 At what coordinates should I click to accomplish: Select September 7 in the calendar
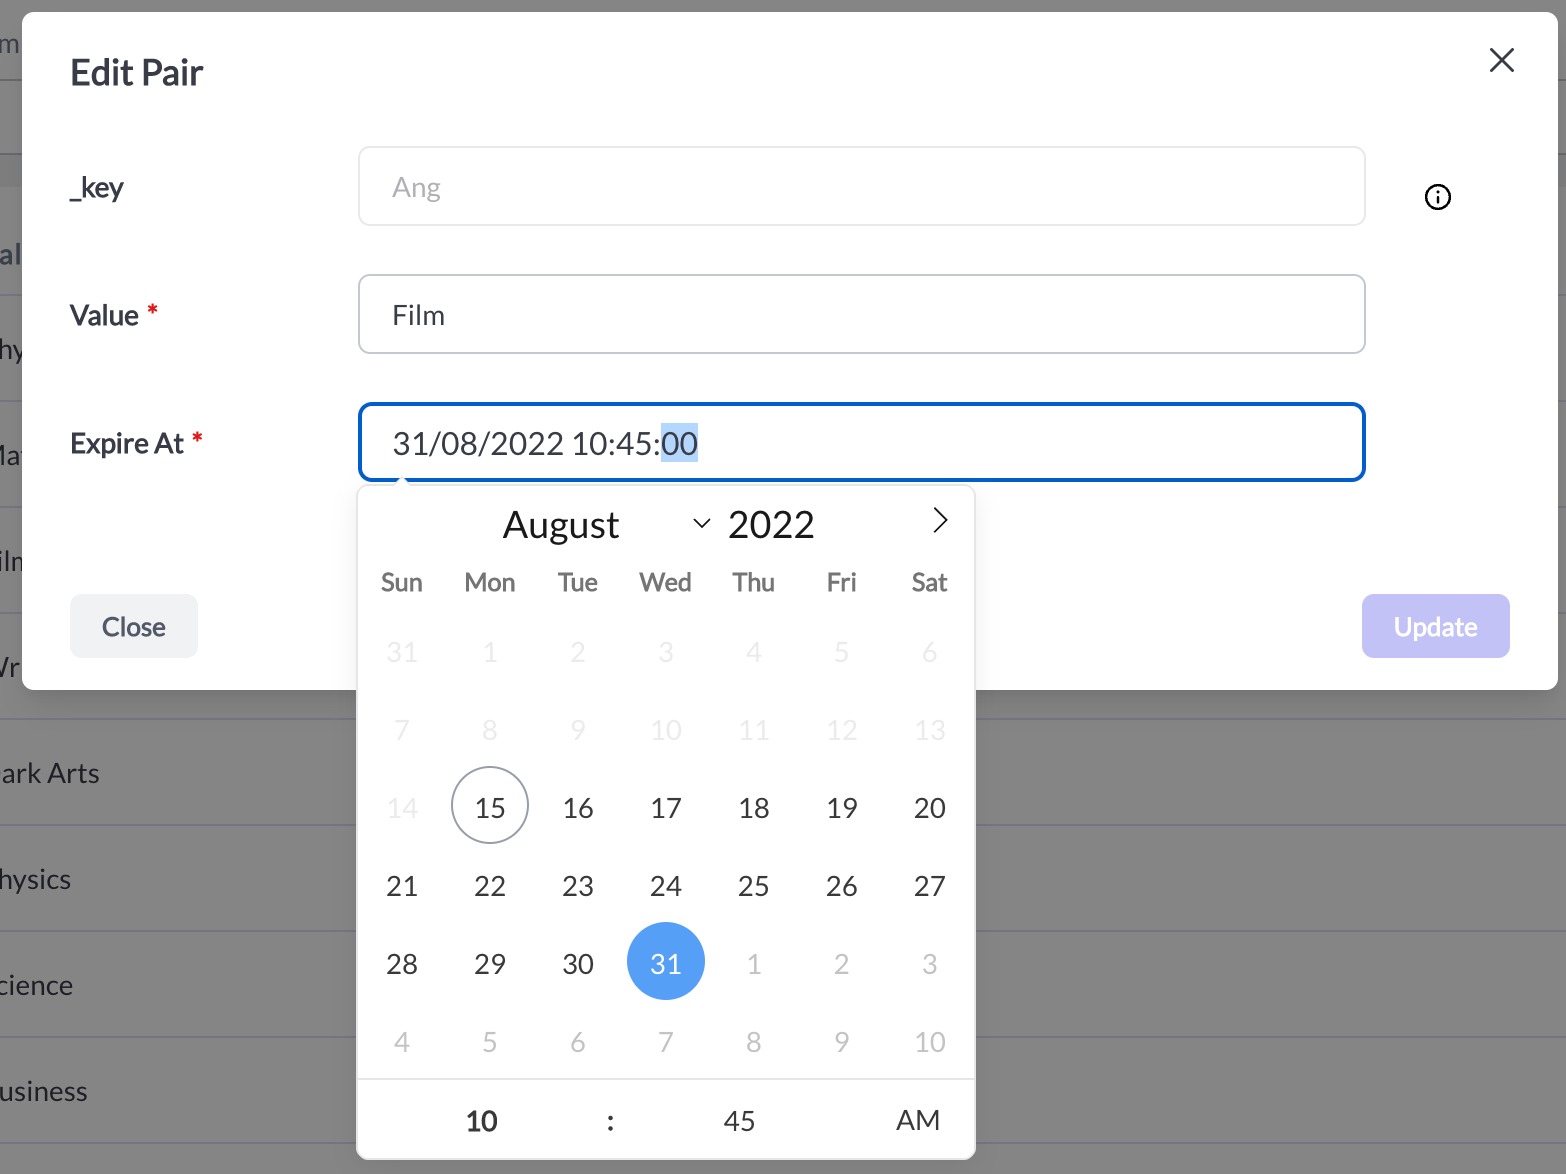666,1040
